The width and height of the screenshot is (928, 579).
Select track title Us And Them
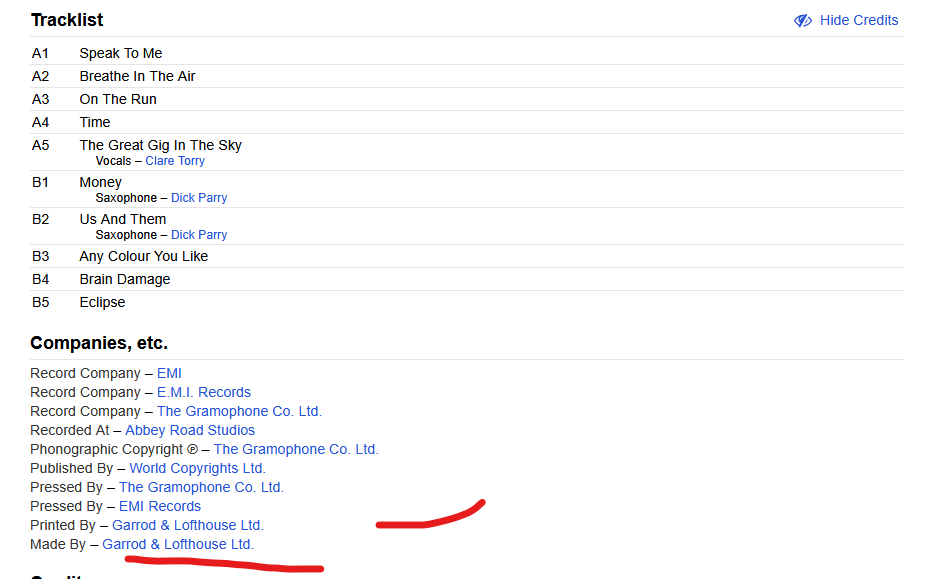(123, 220)
